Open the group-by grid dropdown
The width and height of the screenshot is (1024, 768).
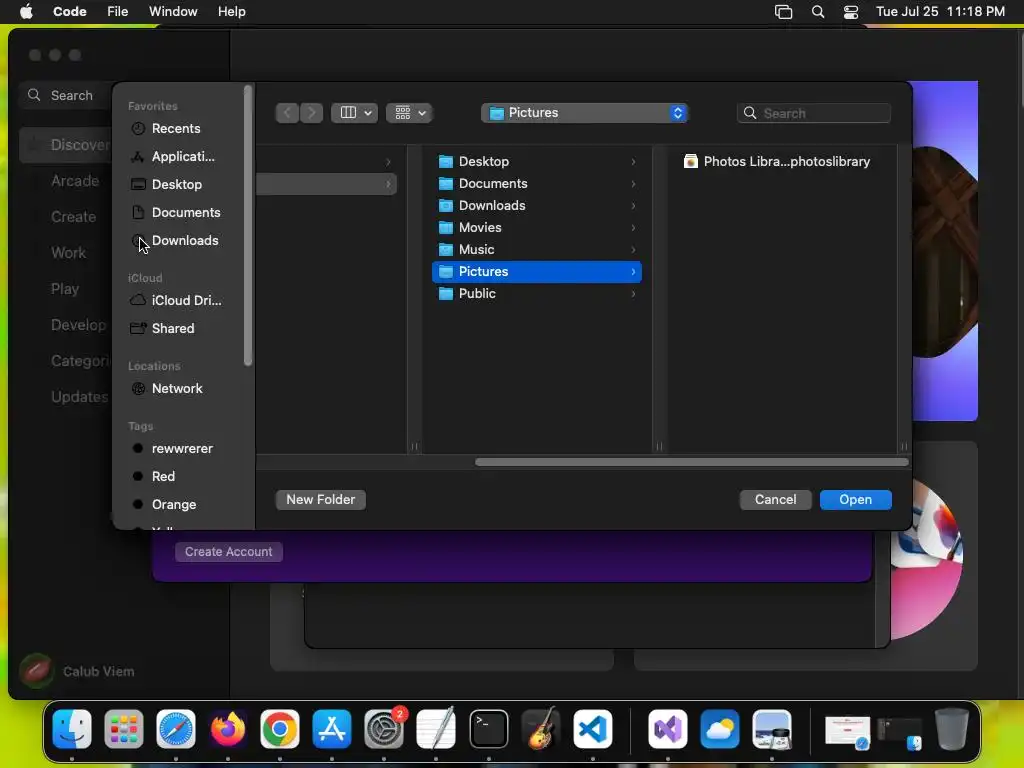[x=409, y=113]
